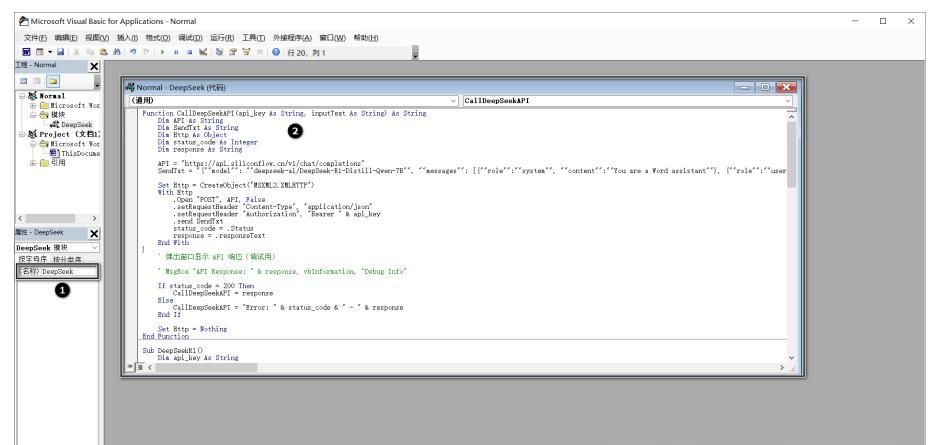942x445 pixels.
Task: Switch to Full Module View button at code bottom-left
Action: coord(140,367)
